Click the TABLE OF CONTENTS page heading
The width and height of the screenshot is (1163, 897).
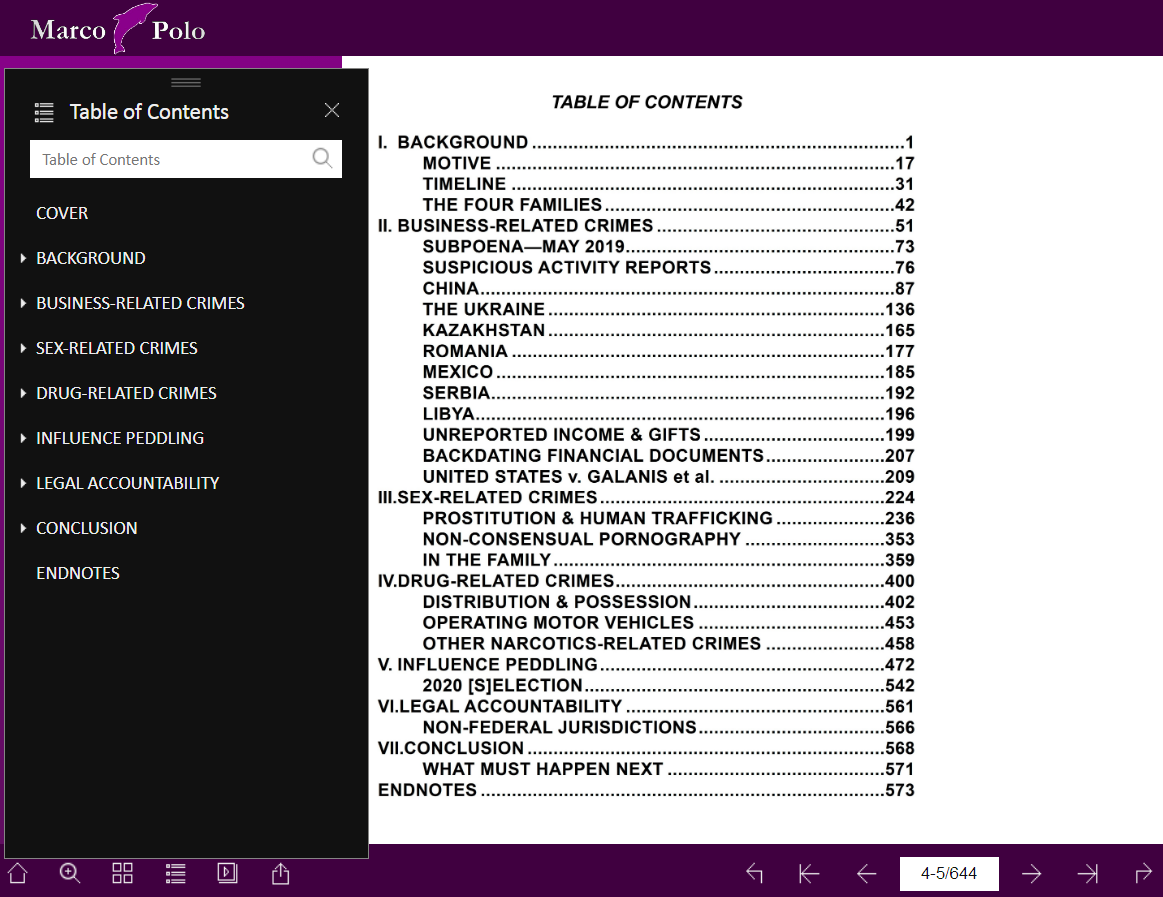[x=647, y=102]
